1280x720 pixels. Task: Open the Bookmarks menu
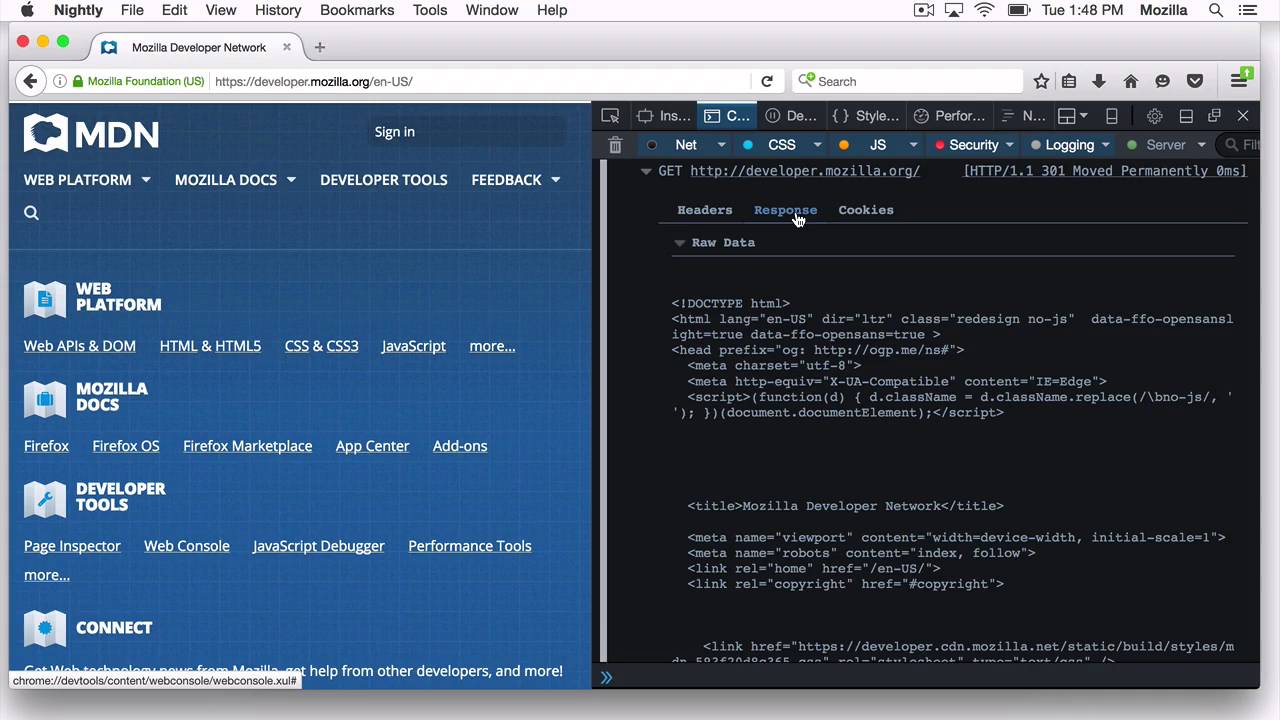[356, 10]
